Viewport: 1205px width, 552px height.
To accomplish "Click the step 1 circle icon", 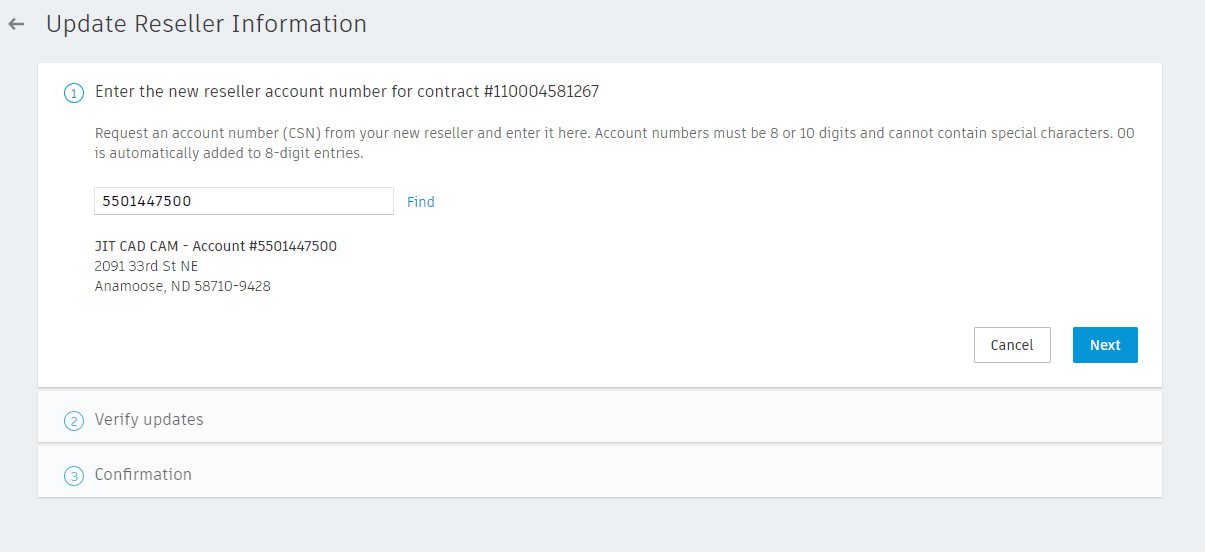I will click(74, 93).
